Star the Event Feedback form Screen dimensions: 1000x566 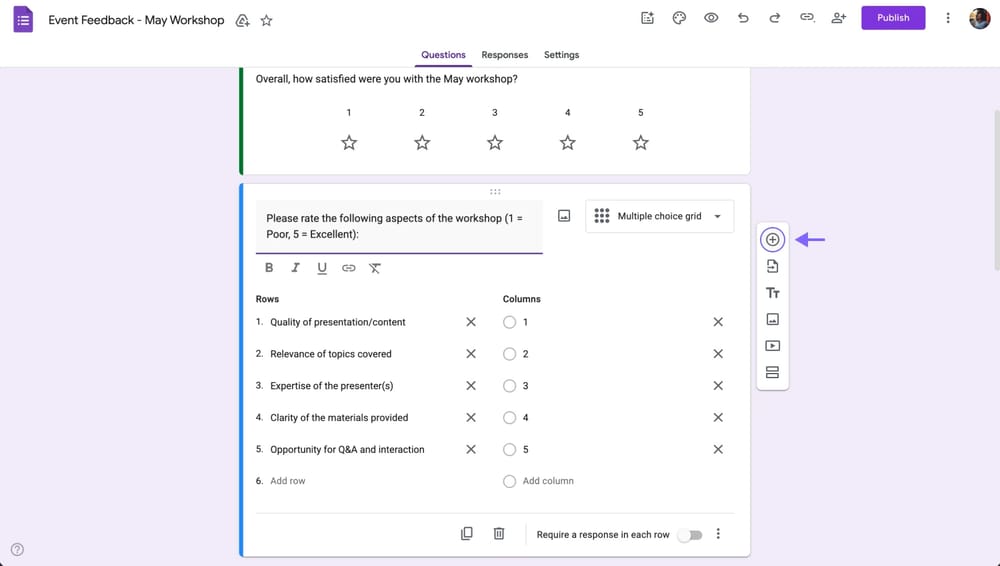[267, 20]
